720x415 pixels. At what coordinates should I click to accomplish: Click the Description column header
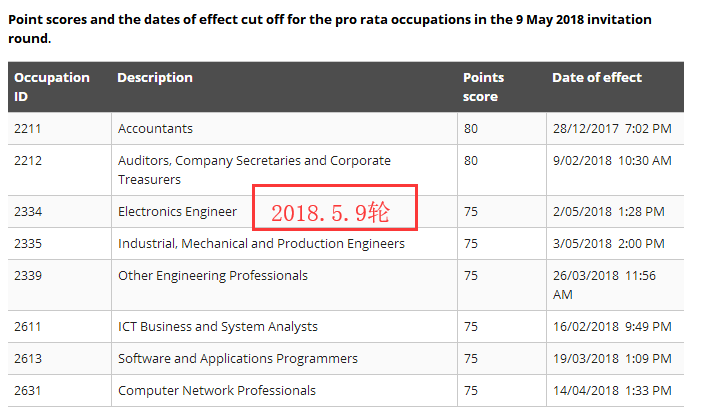pos(155,77)
